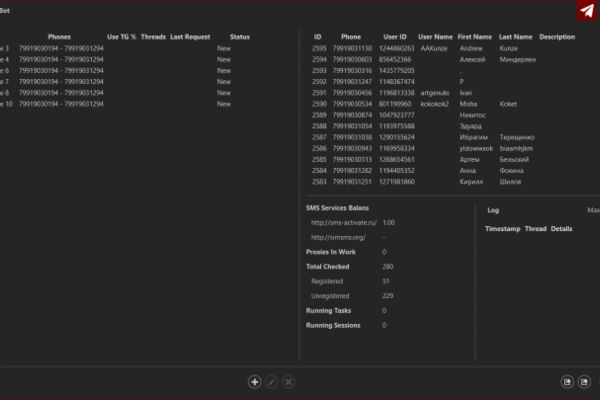
Task: Click the Proxies In Work label
Action: [x=331, y=252]
